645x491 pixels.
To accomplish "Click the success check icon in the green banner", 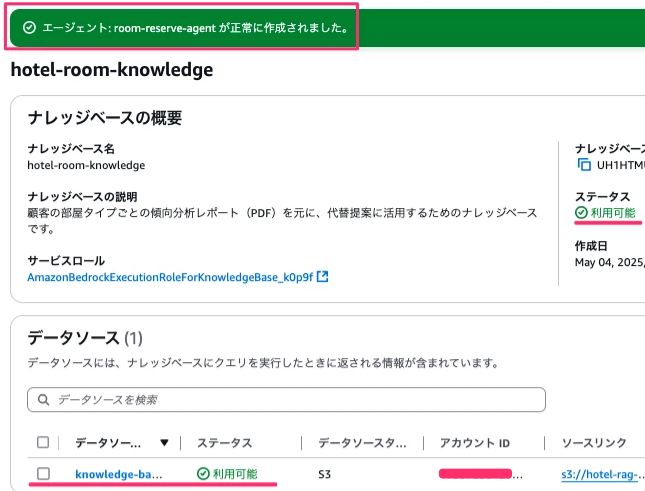I will 29,28.
